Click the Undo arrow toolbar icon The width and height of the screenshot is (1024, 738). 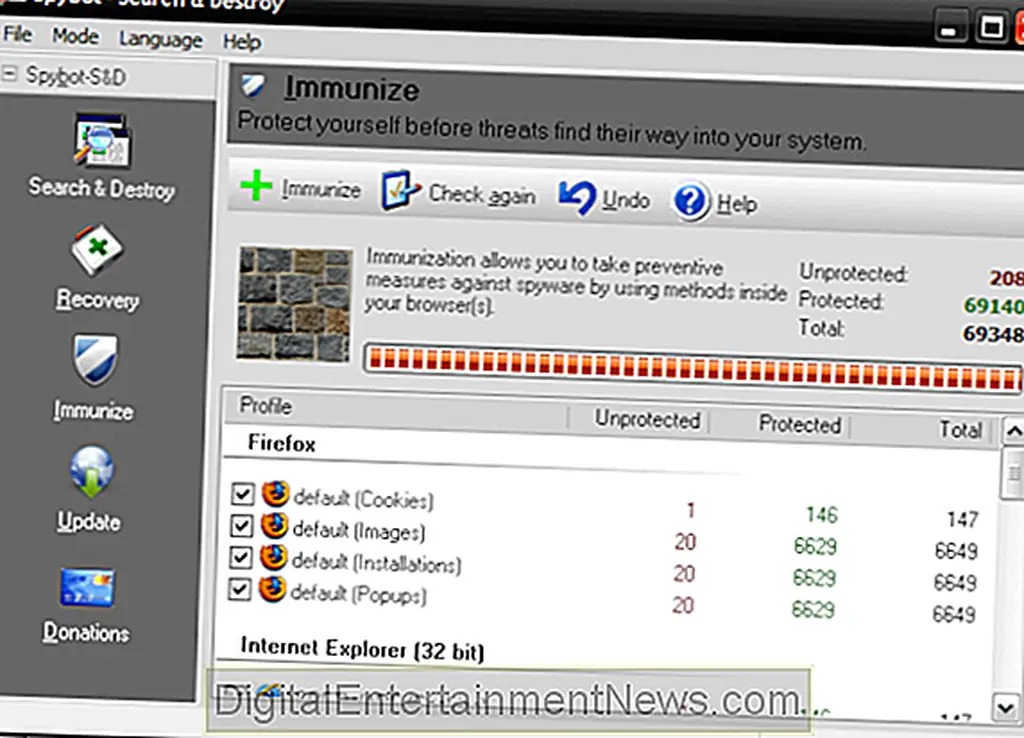577,197
